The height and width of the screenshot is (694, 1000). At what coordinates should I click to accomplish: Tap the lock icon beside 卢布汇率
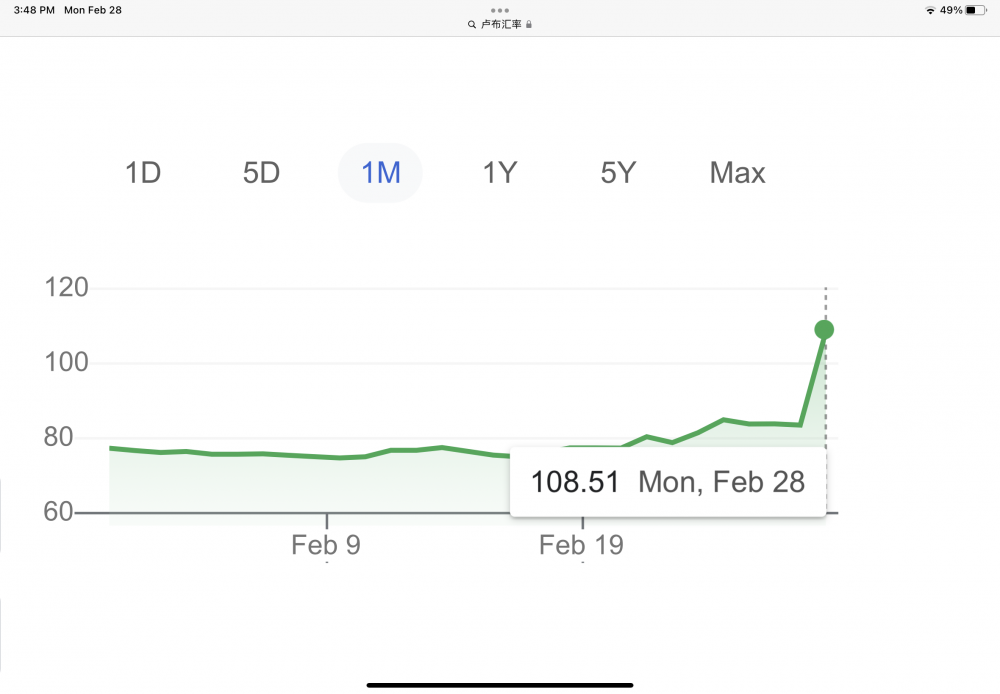click(529, 24)
